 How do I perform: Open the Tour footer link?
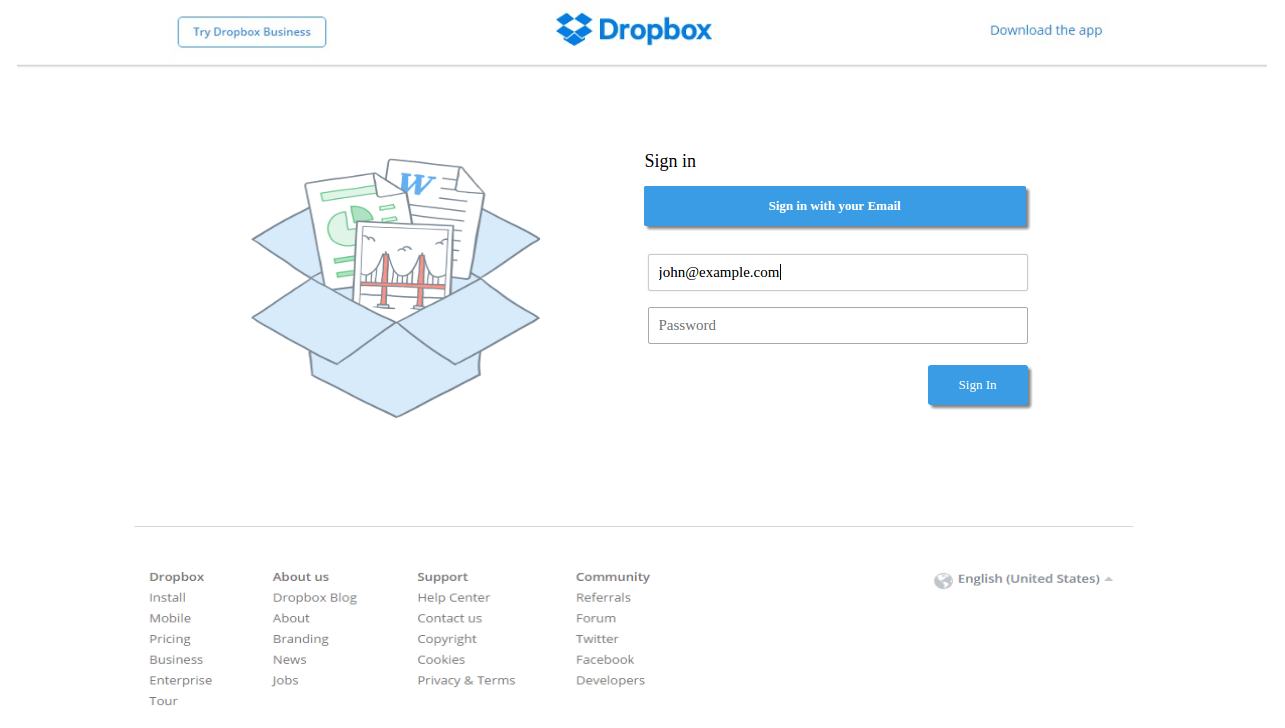[164, 701]
